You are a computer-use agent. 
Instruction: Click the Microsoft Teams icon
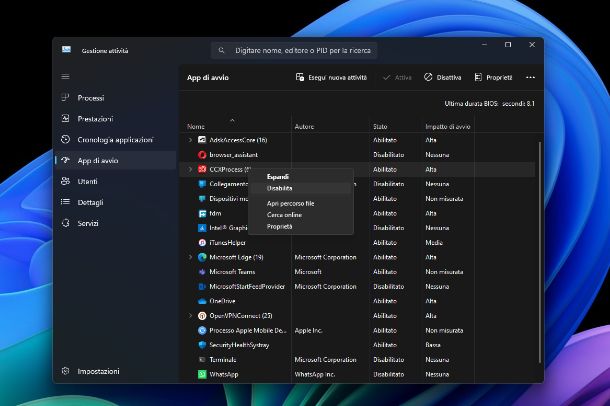coord(202,272)
